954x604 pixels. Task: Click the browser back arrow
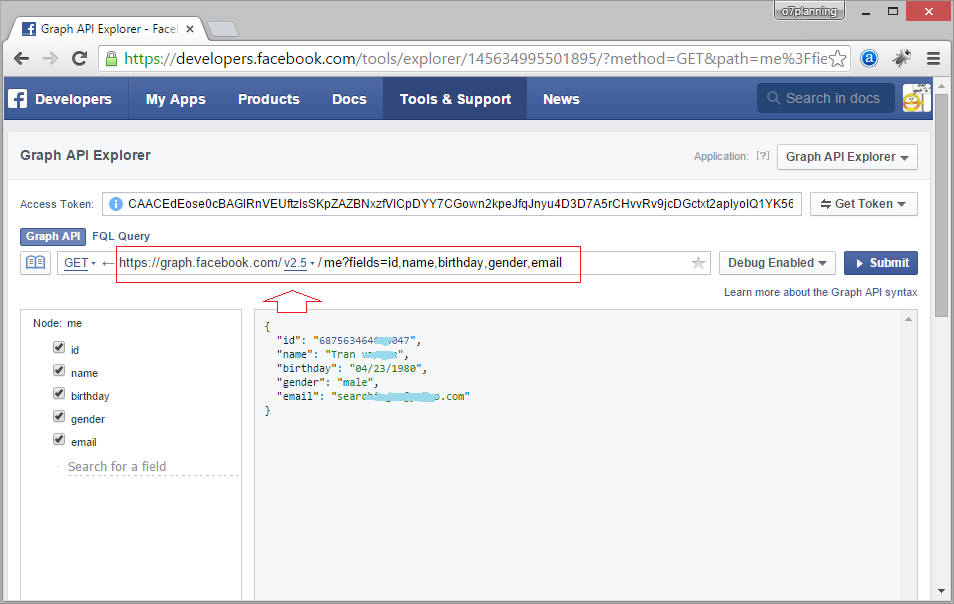click(21, 58)
